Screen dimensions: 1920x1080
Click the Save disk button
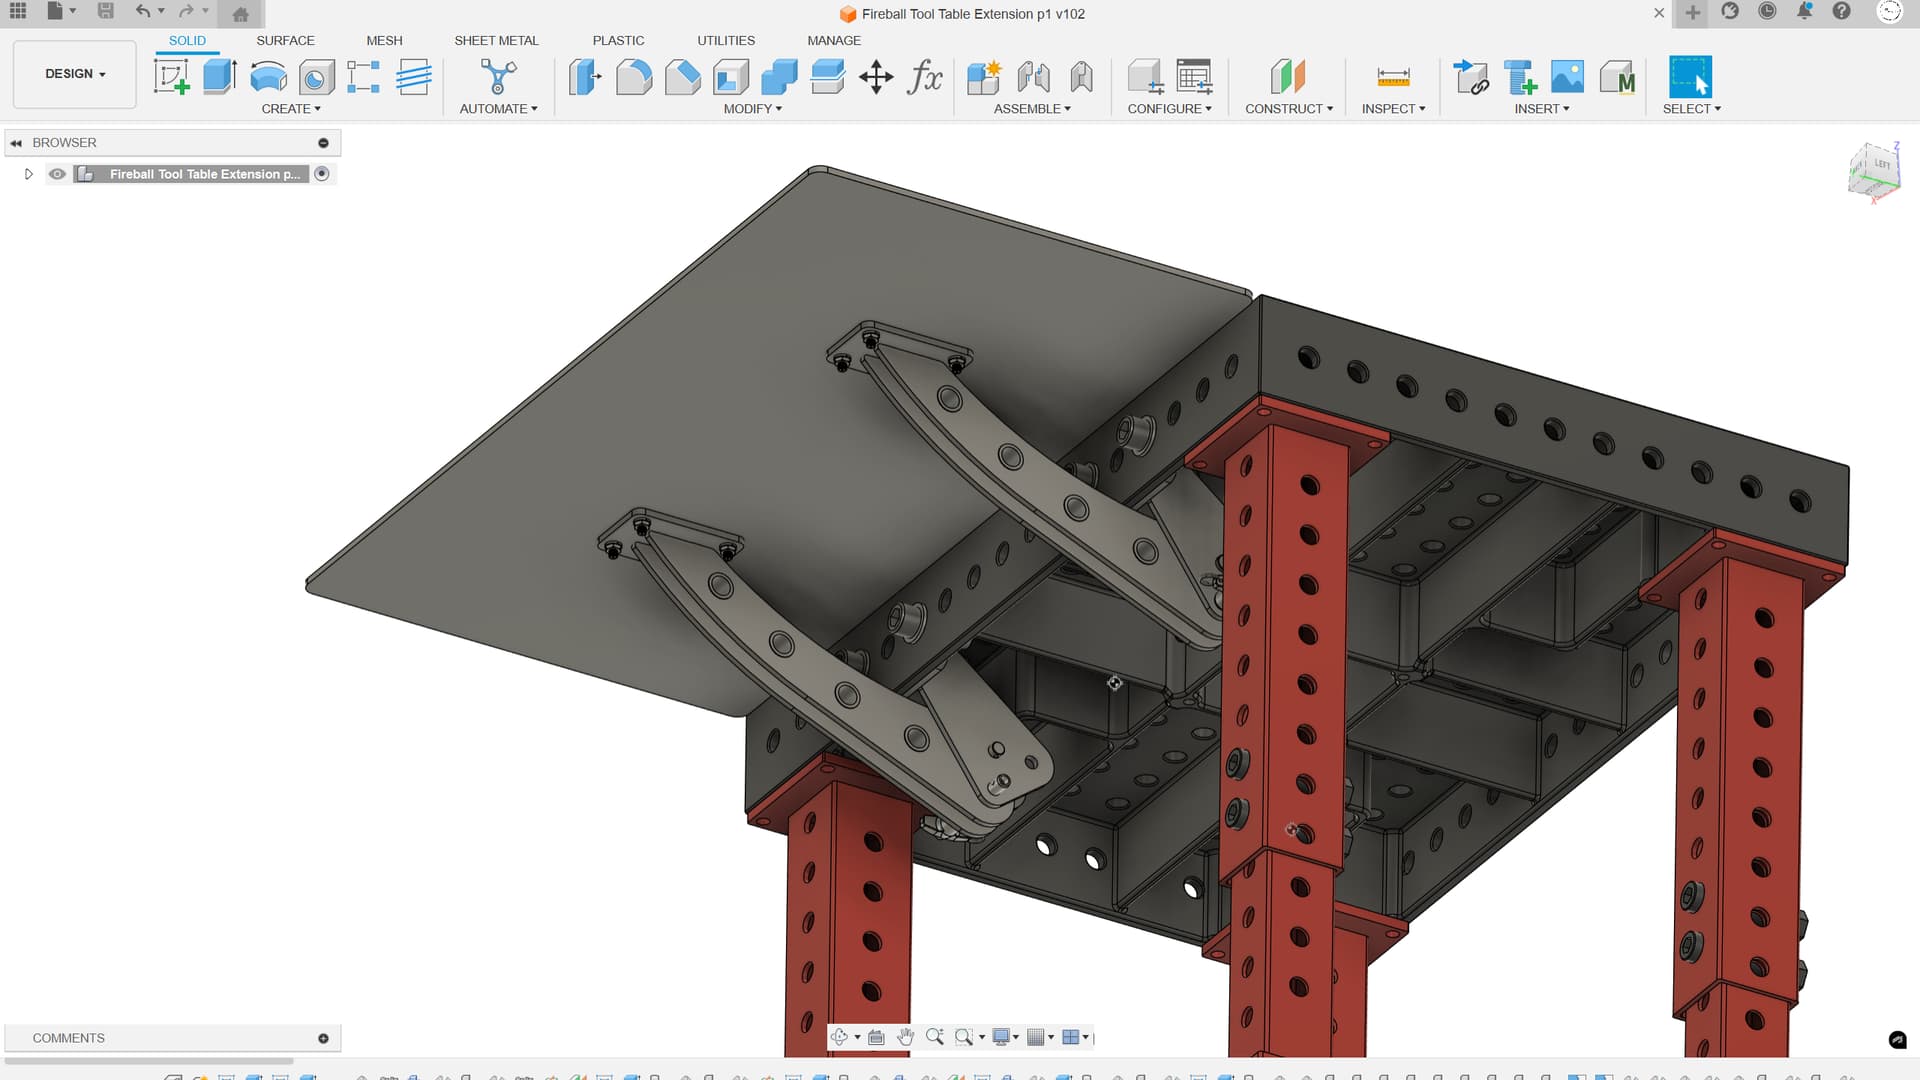(x=105, y=11)
